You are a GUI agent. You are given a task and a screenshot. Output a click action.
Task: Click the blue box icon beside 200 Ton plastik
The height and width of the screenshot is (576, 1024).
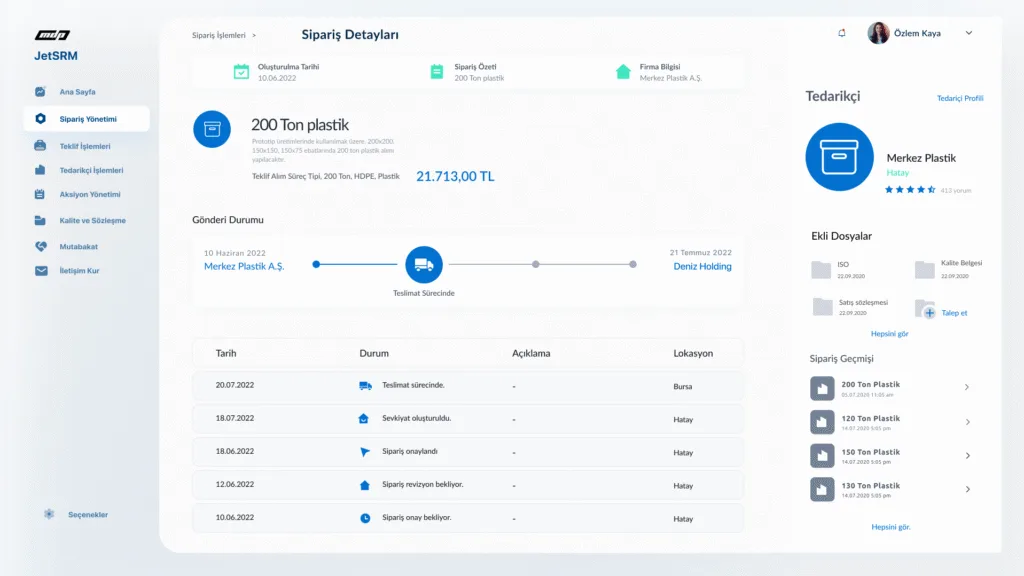pos(211,129)
